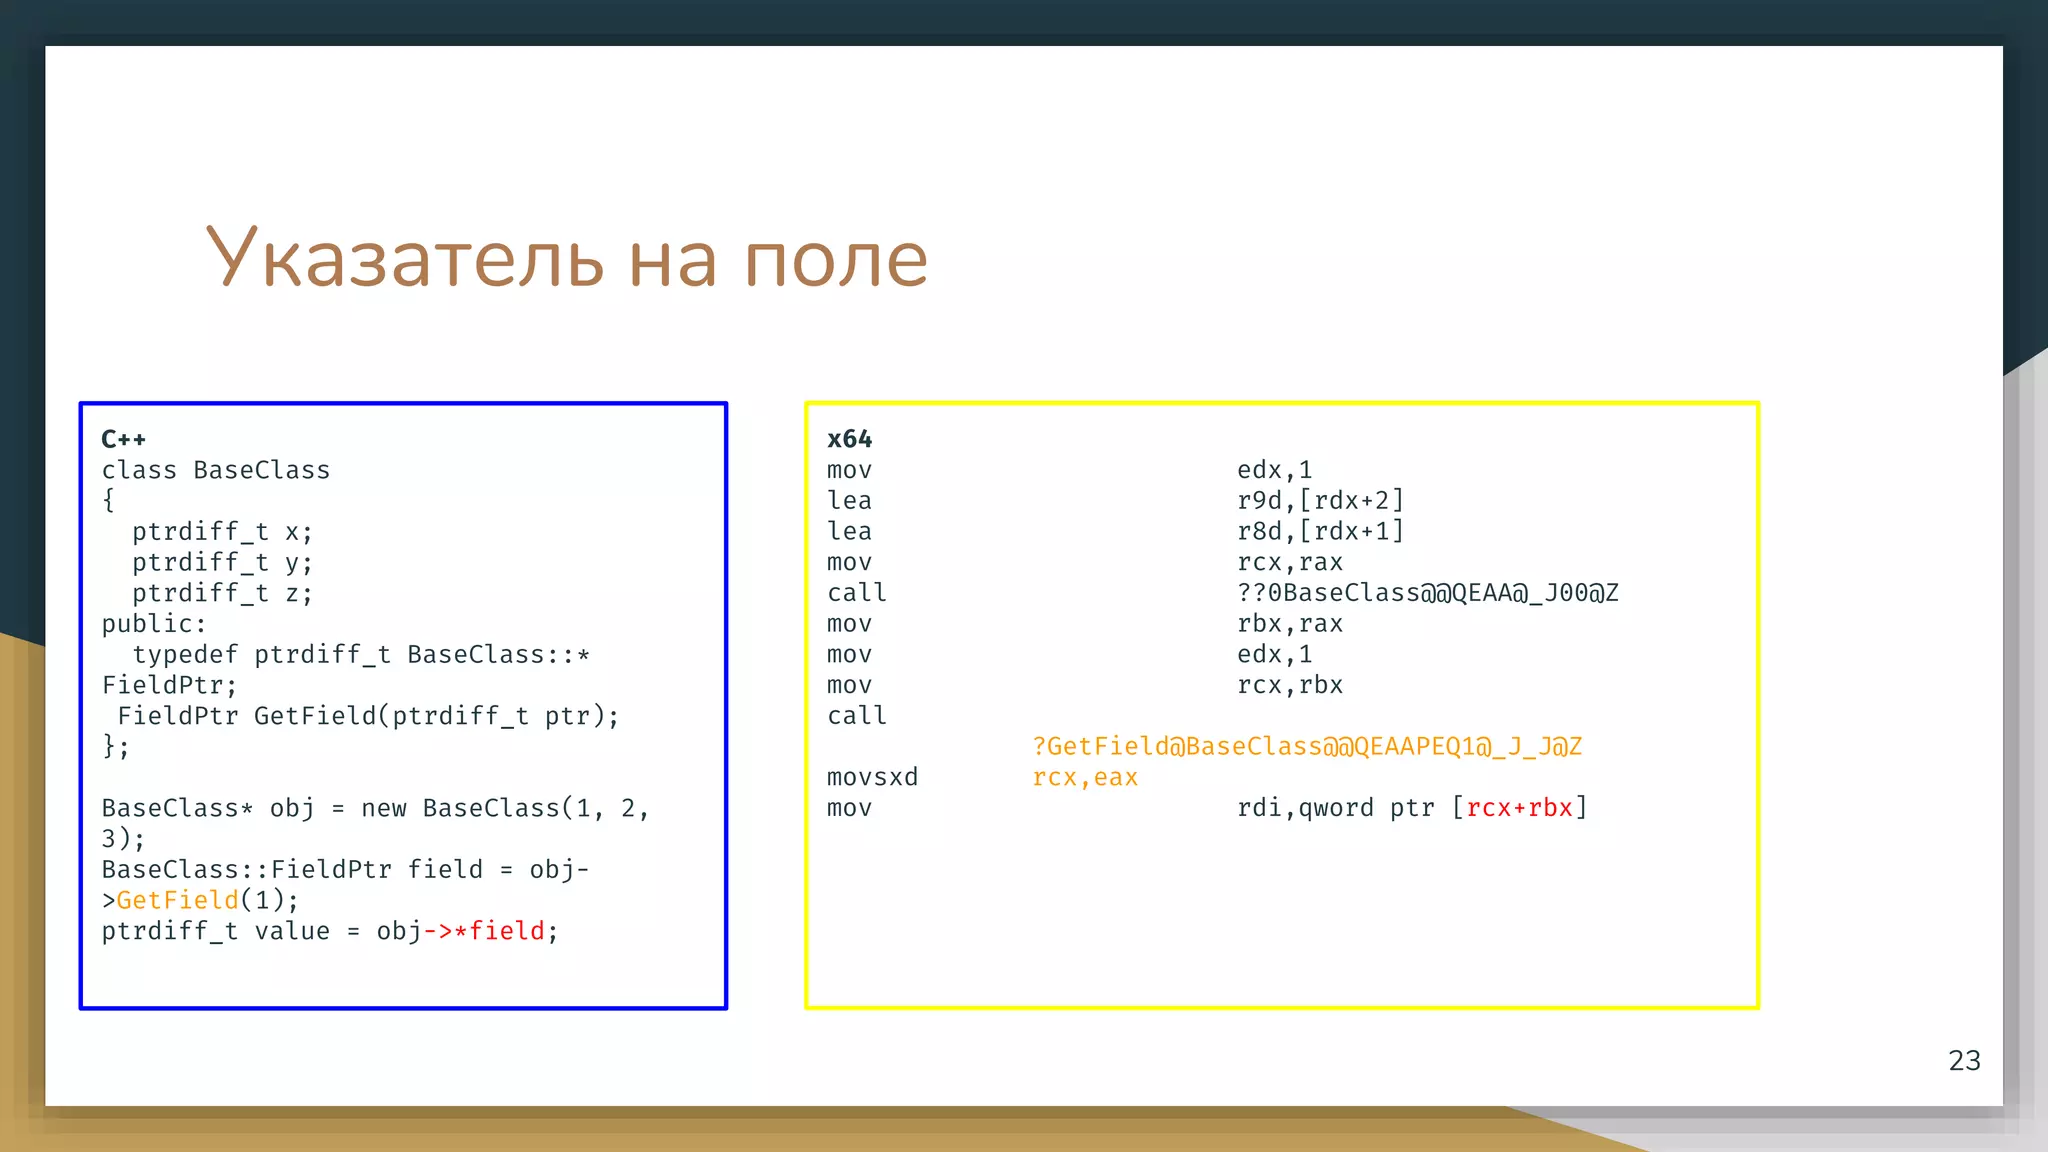The width and height of the screenshot is (2048, 1152).
Task: Click the slide number 23
Action: [x=1964, y=1061]
